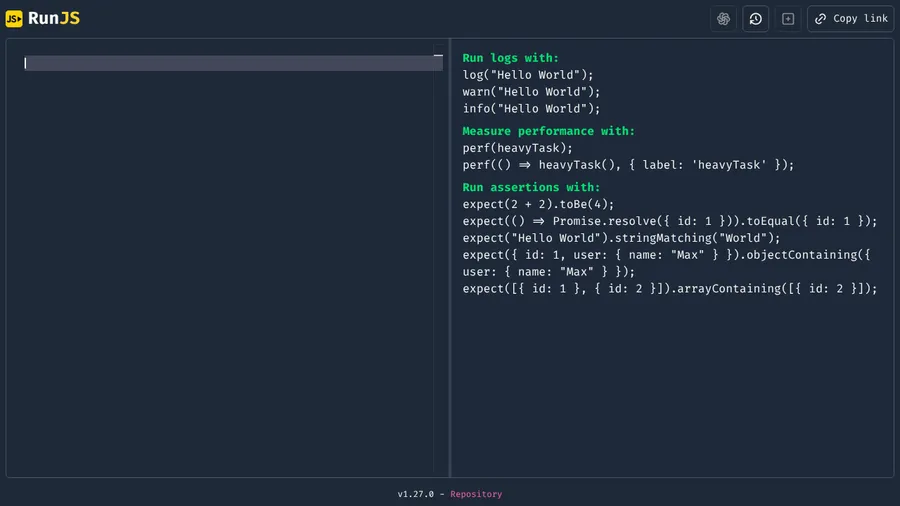Click the log("Hello World"); line

coord(528,75)
